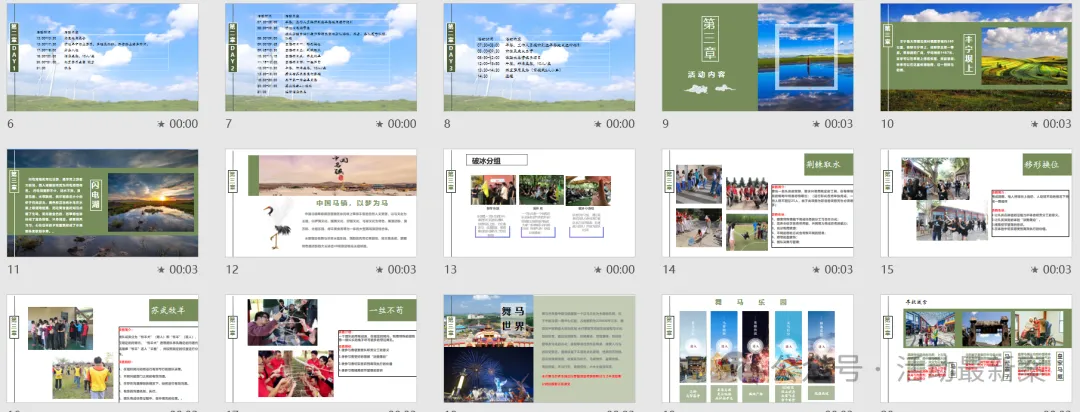This screenshot has height=412, width=1080.
Task: Select slide 12 thumbnail with the crane illustration
Action: pyautogui.click(x=321, y=203)
